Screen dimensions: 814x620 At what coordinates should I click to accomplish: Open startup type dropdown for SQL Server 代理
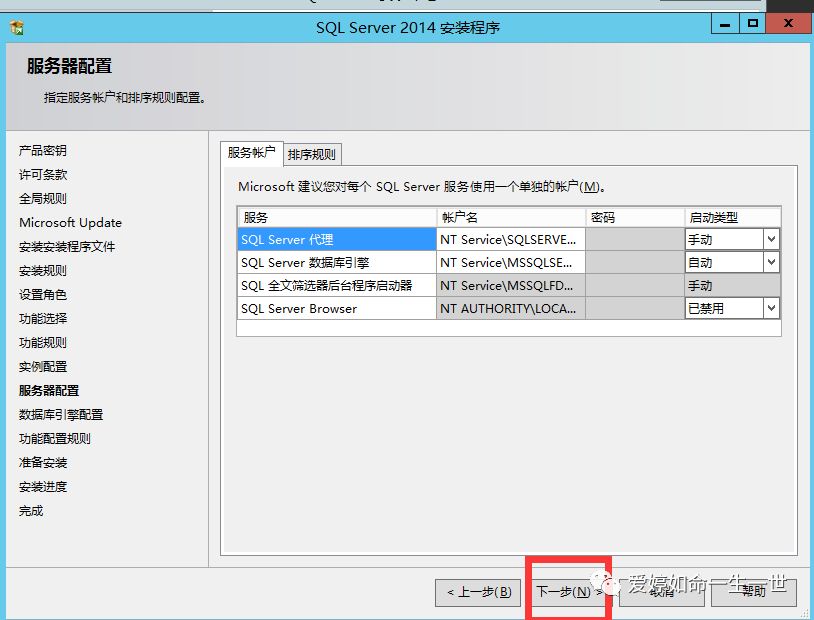tap(771, 239)
